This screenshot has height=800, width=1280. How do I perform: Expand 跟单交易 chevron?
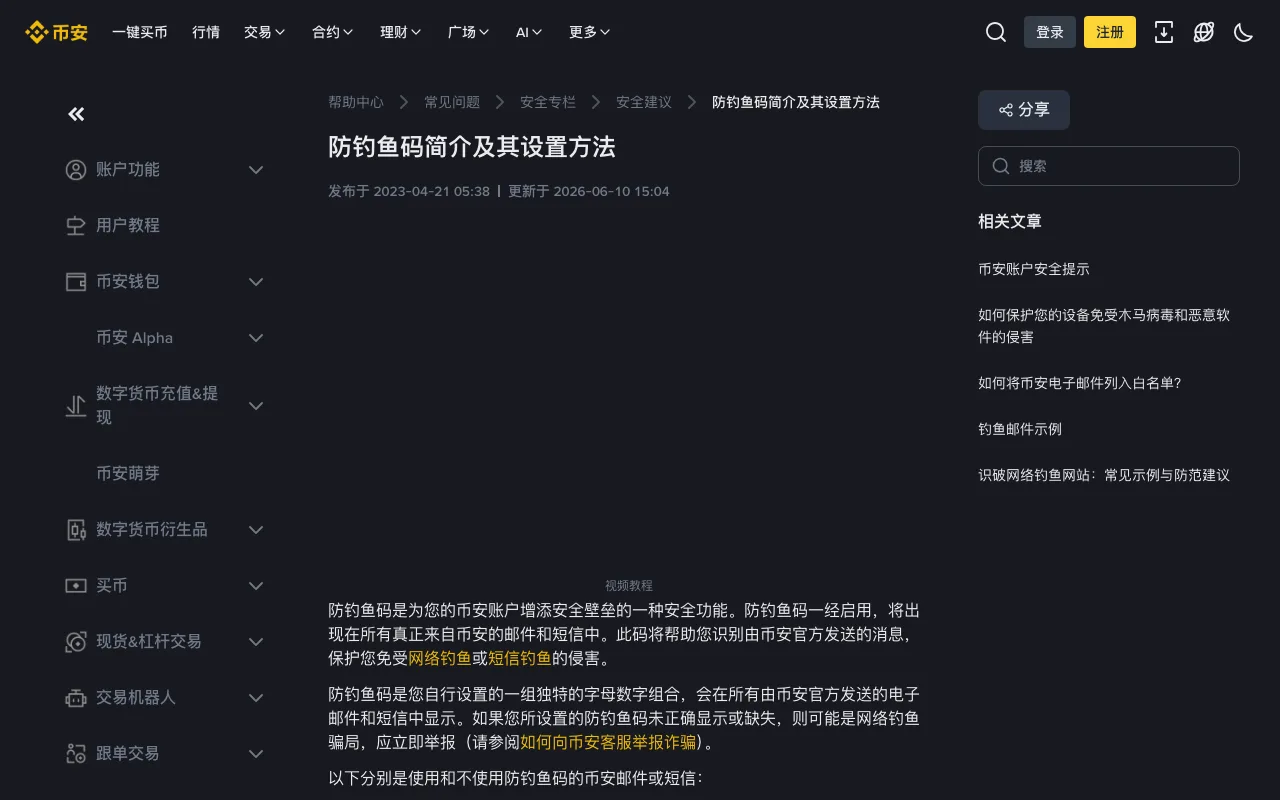coord(256,754)
